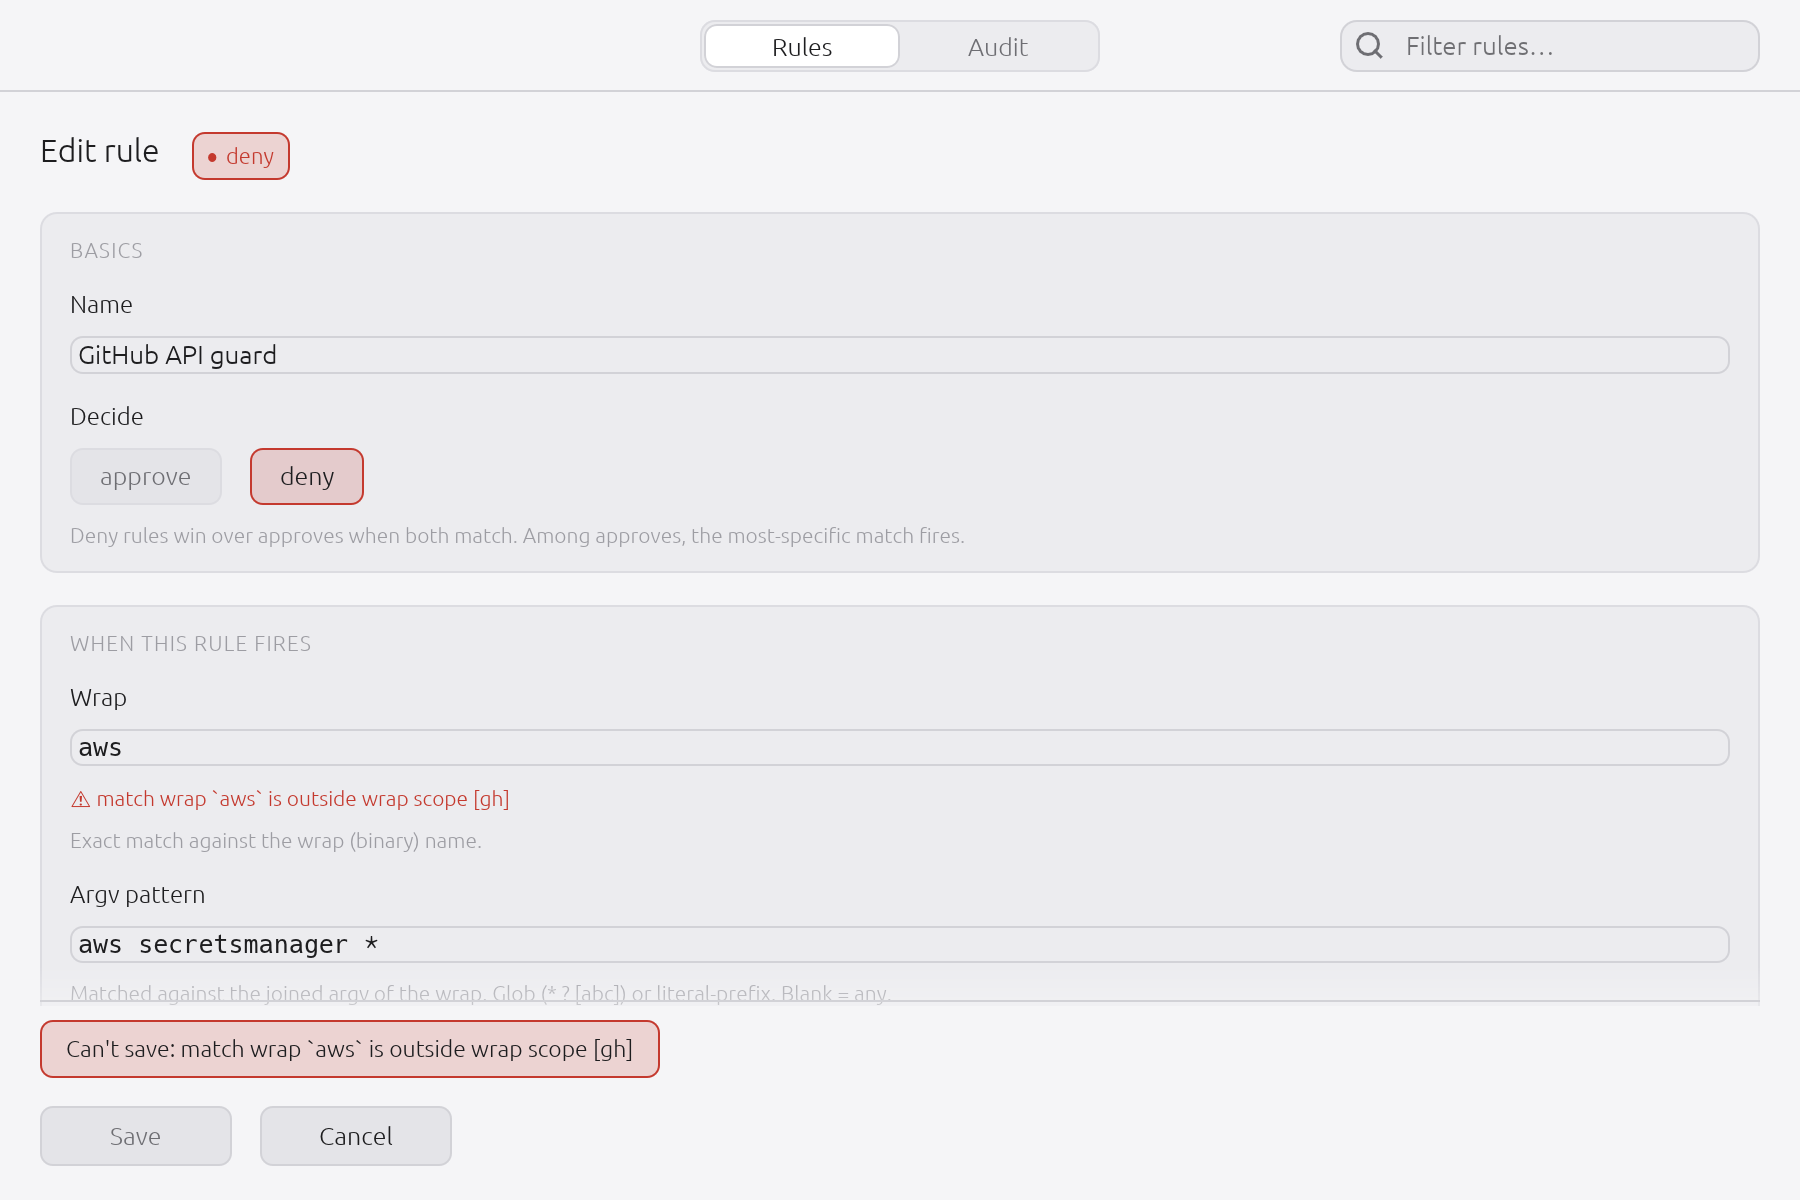Click the Can't save error banner

350,1049
